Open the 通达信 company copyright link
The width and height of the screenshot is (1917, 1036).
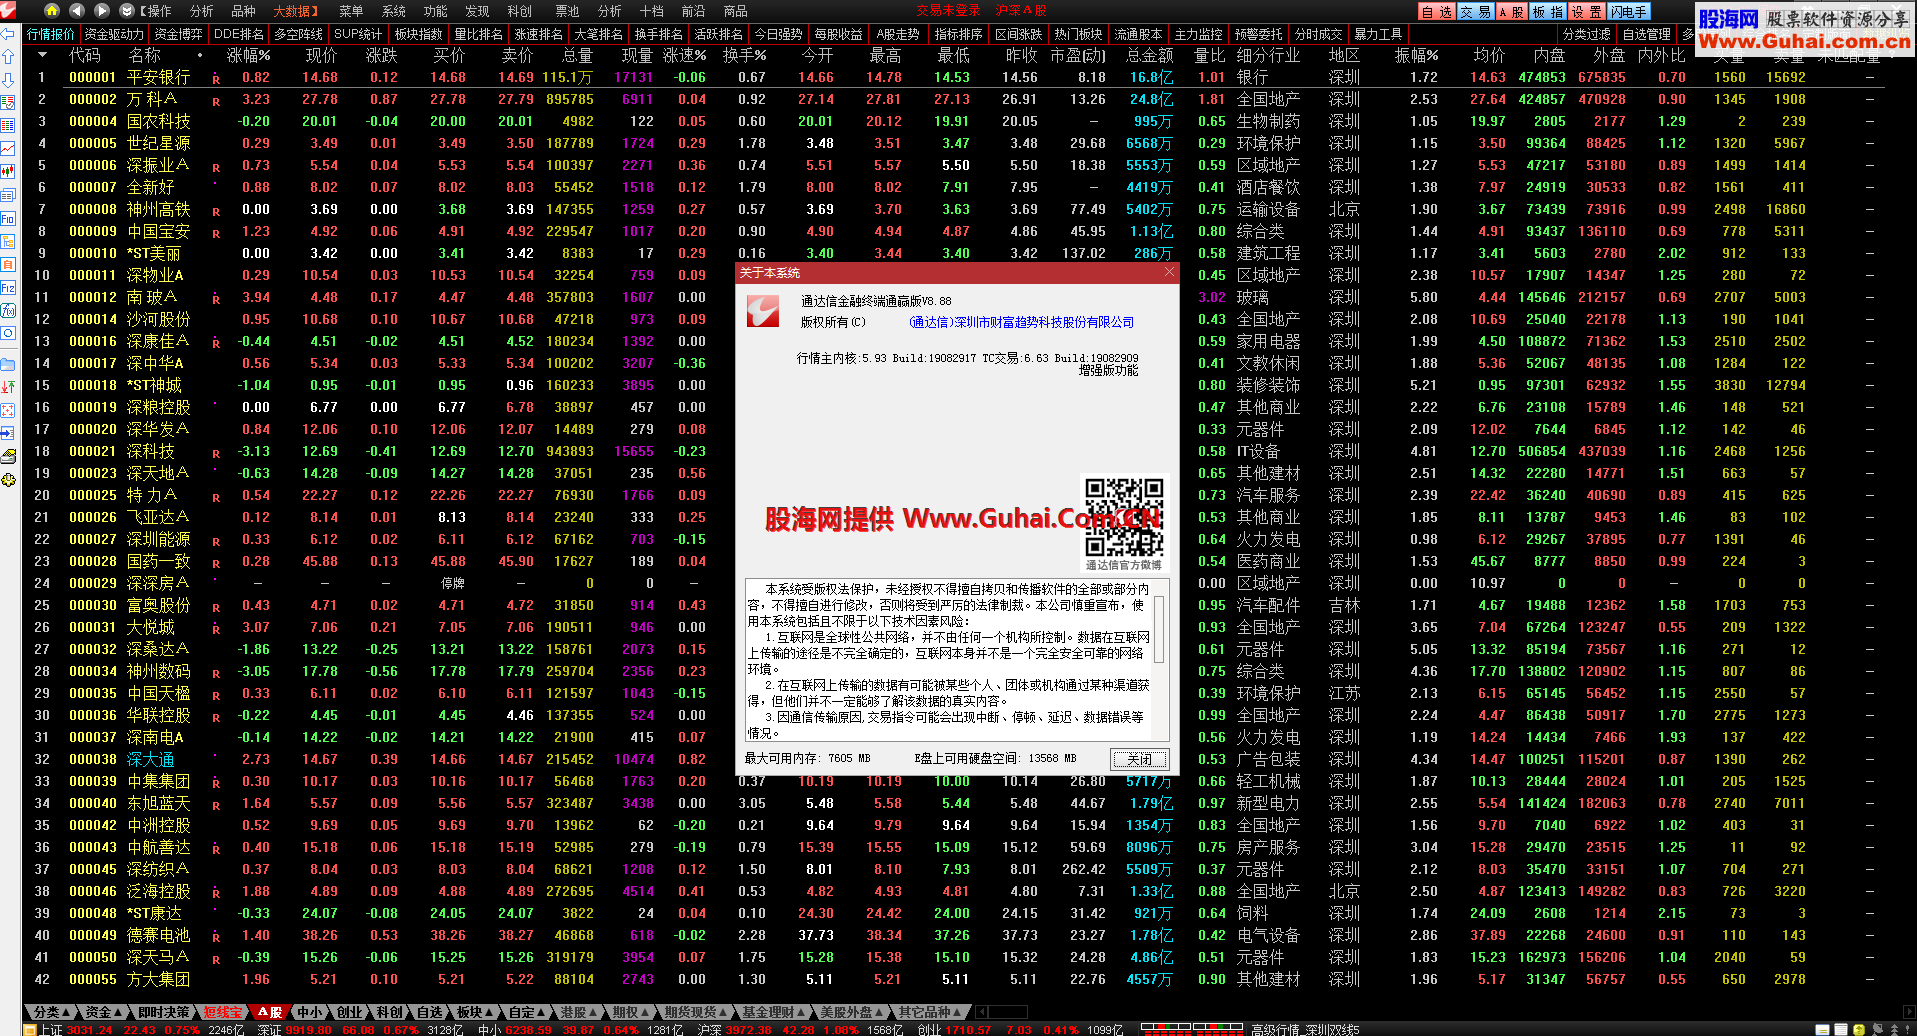1021,322
